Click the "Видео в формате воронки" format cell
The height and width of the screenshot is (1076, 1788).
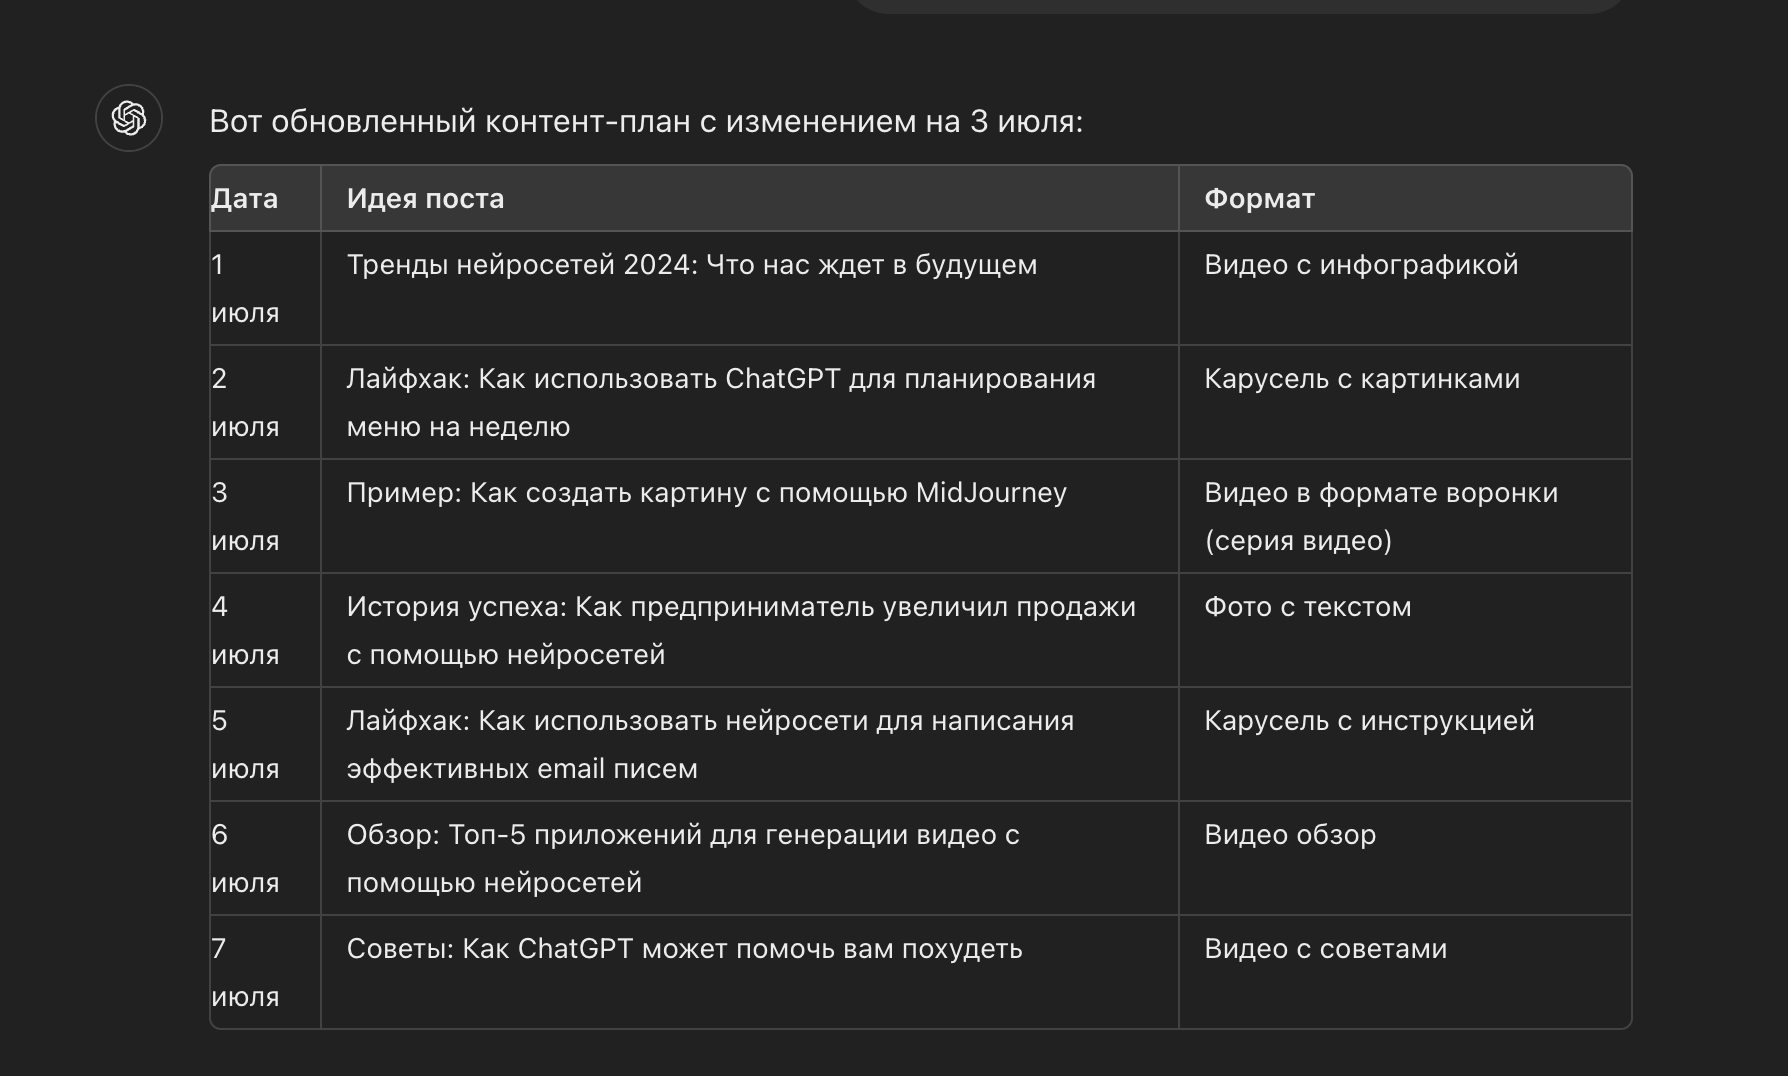pyautogui.click(x=1405, y=517)
